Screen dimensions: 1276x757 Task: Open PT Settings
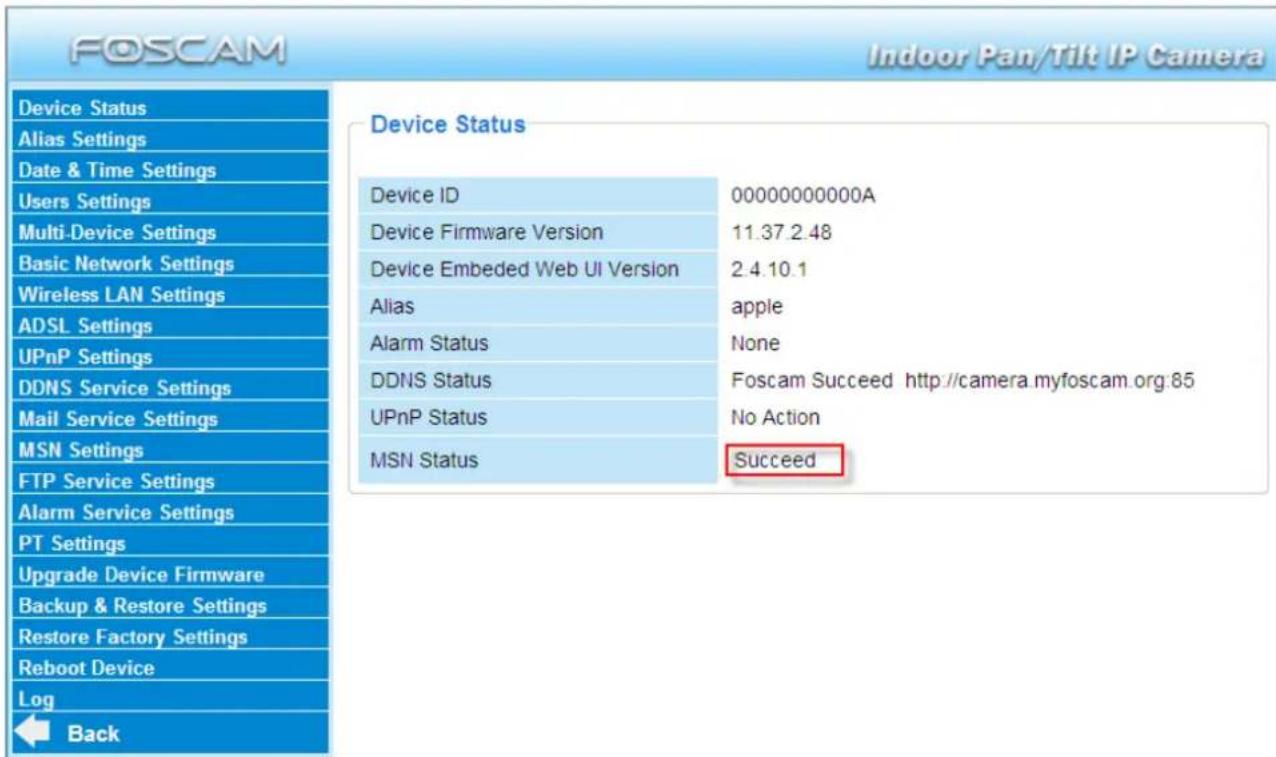(72, 544)
